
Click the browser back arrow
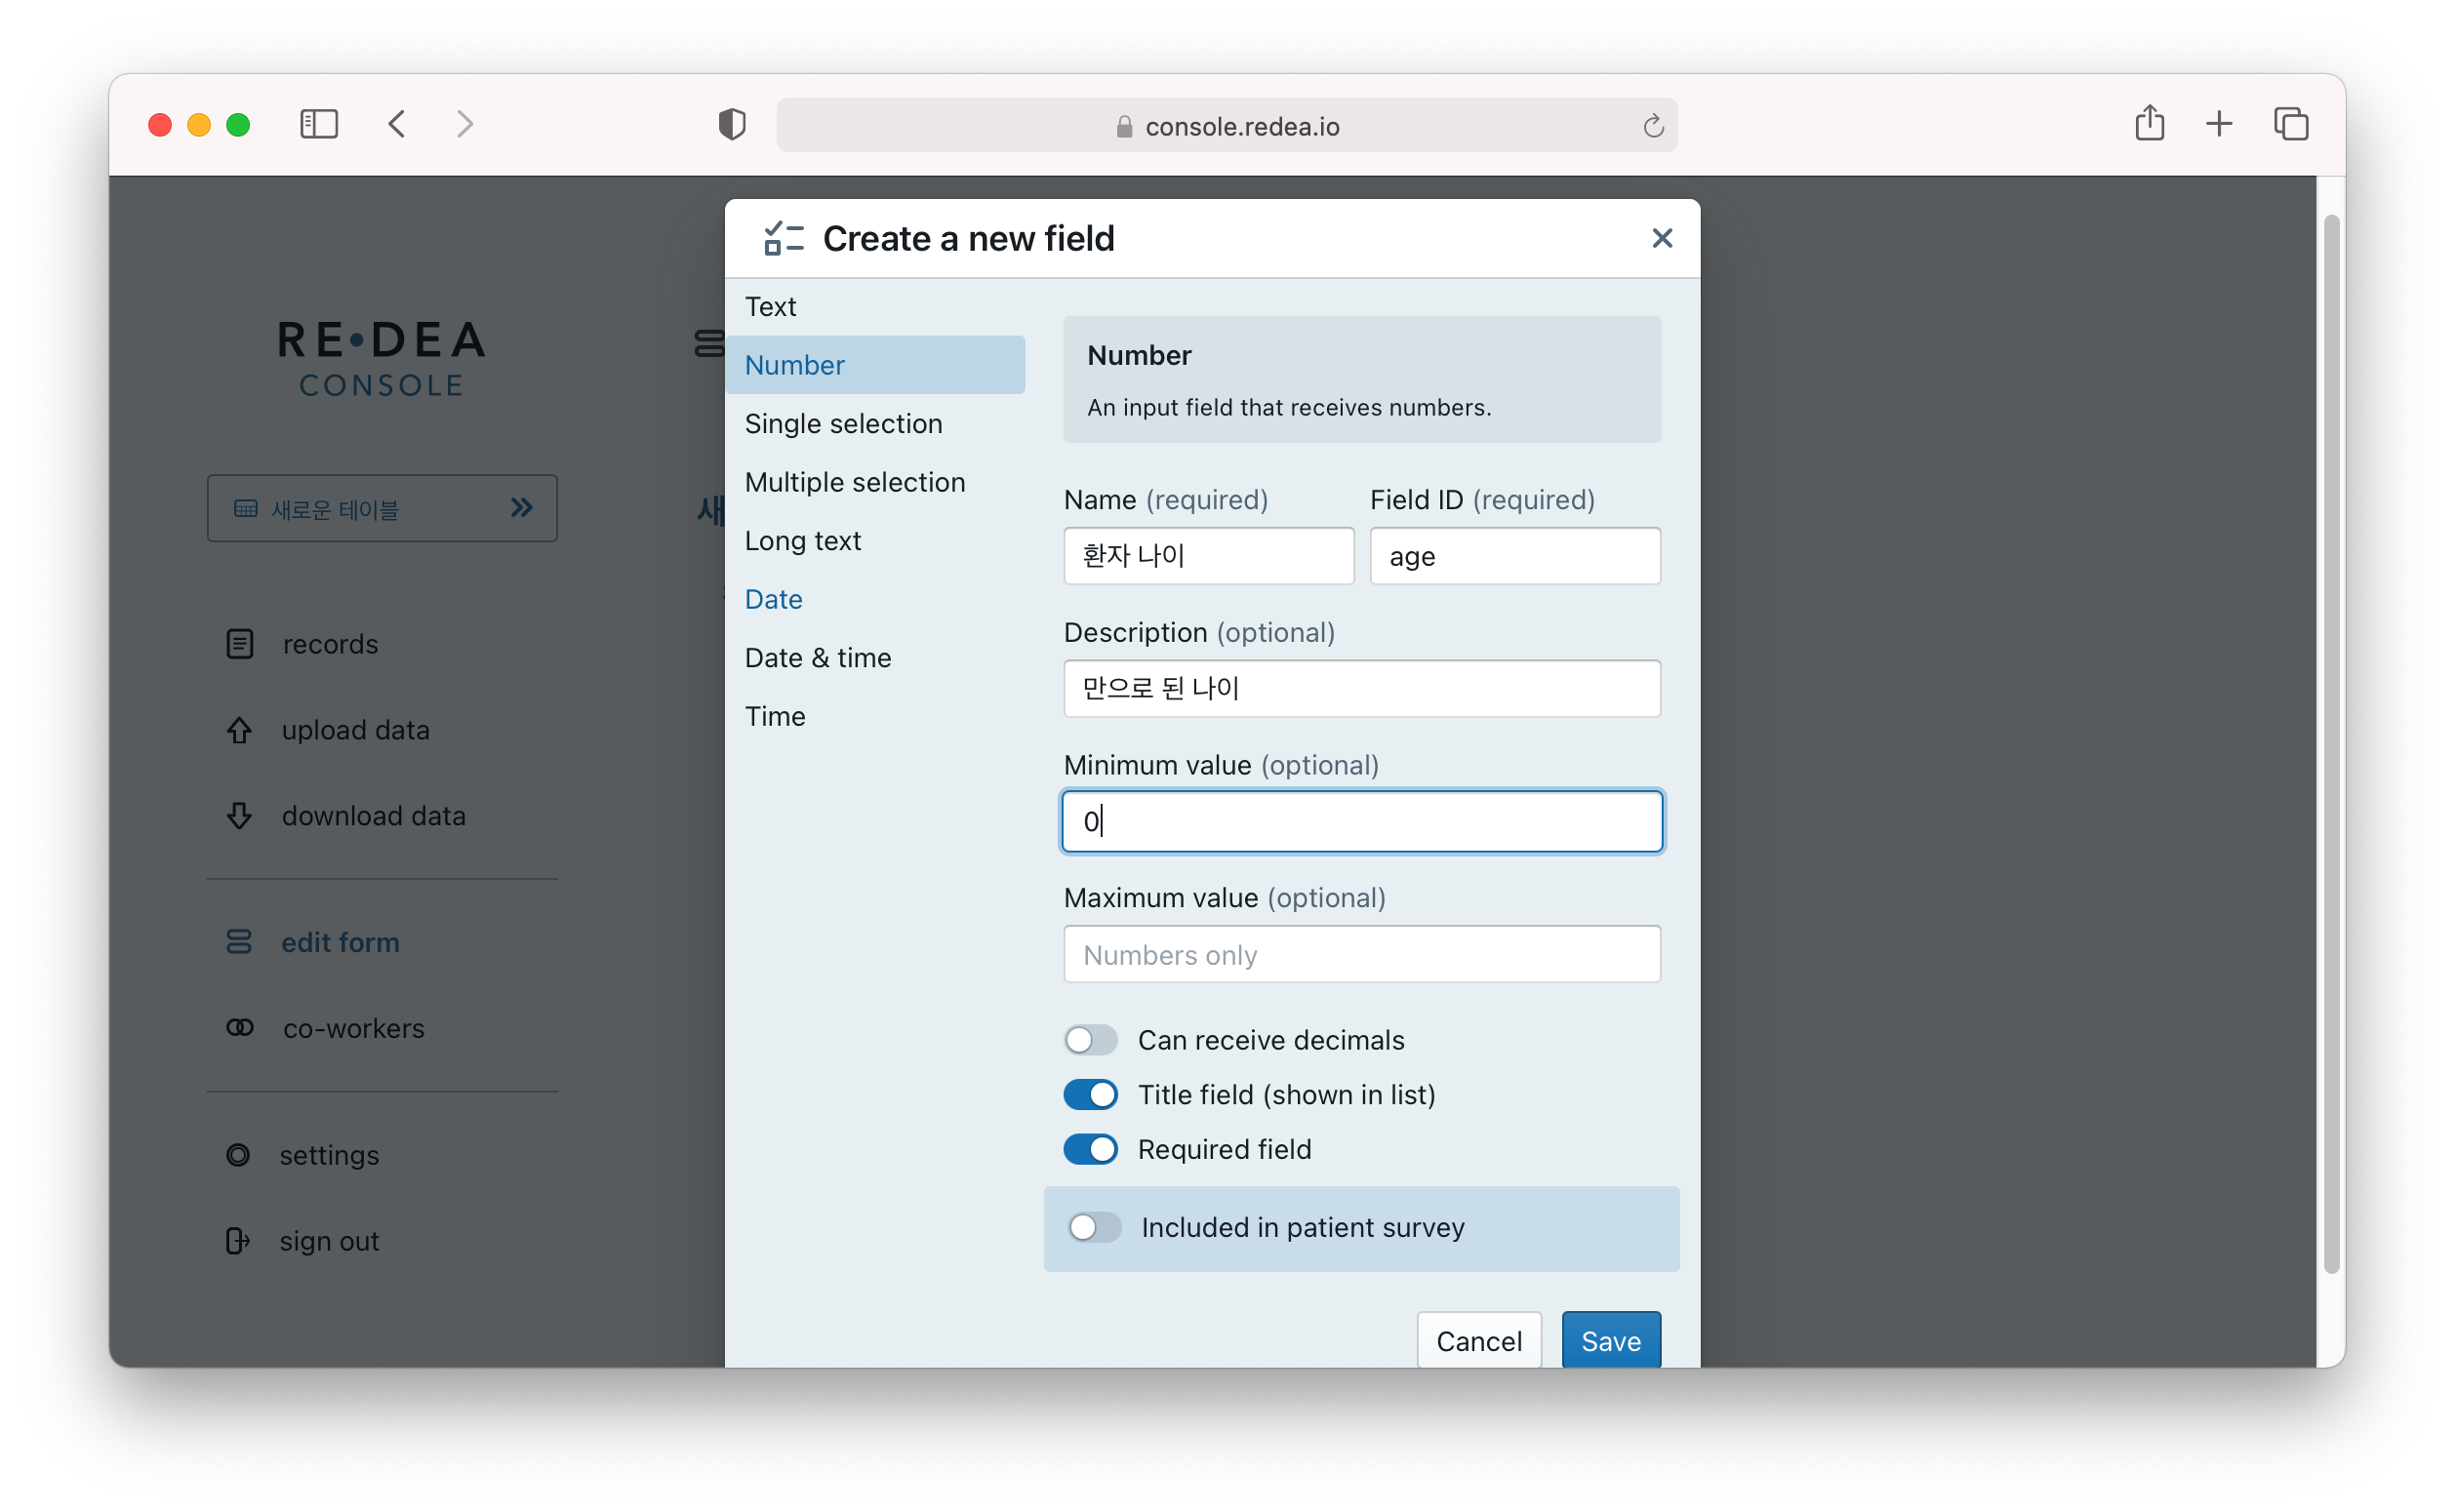point(397,124)
